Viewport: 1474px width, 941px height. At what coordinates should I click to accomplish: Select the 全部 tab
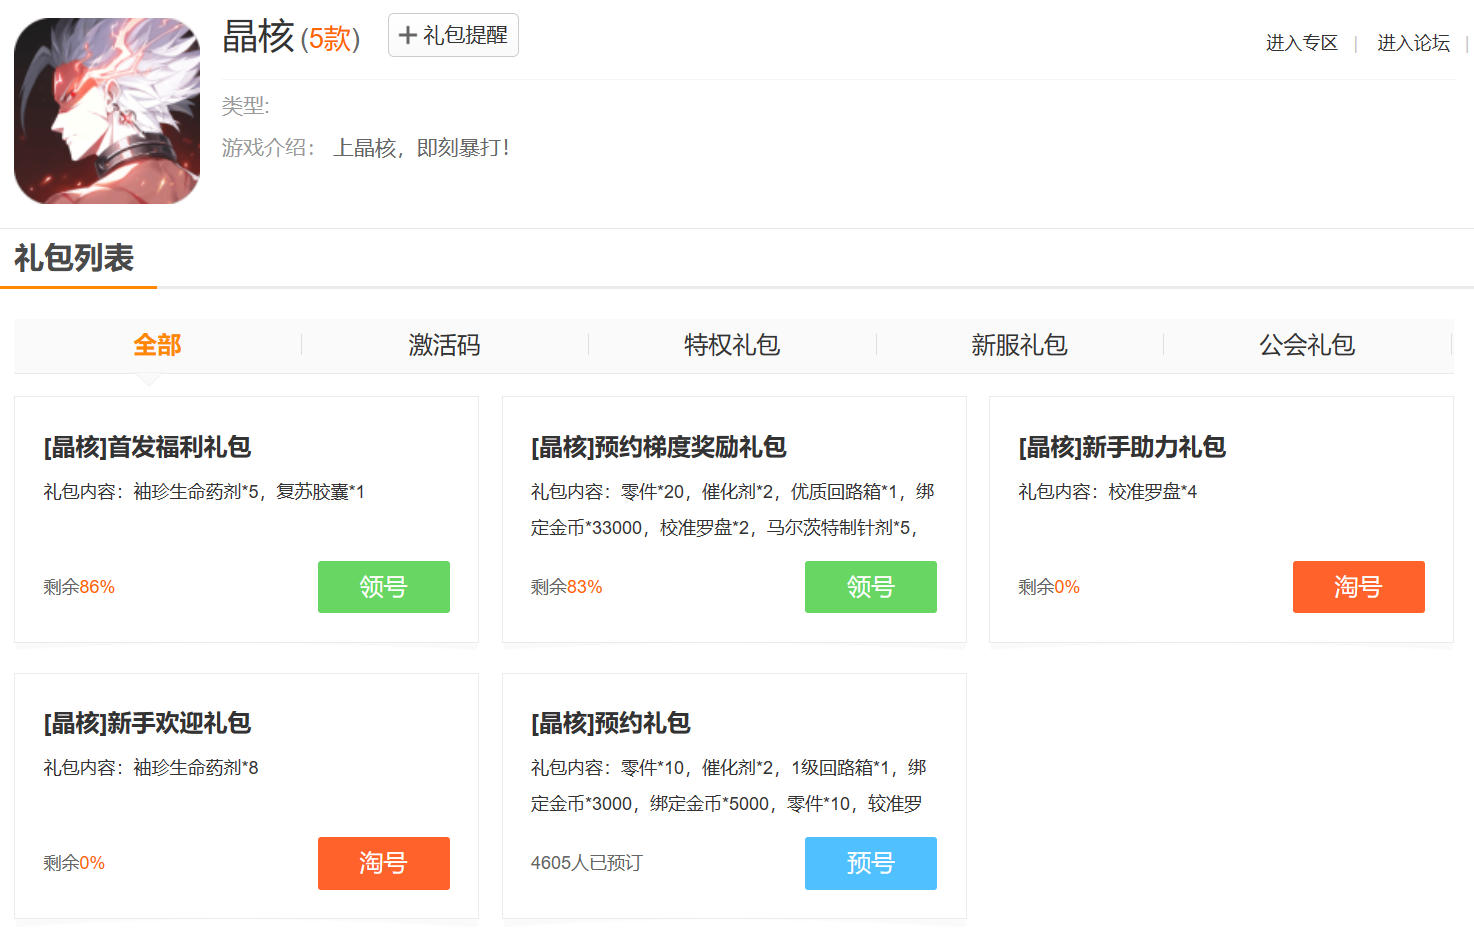click(157, 345)
